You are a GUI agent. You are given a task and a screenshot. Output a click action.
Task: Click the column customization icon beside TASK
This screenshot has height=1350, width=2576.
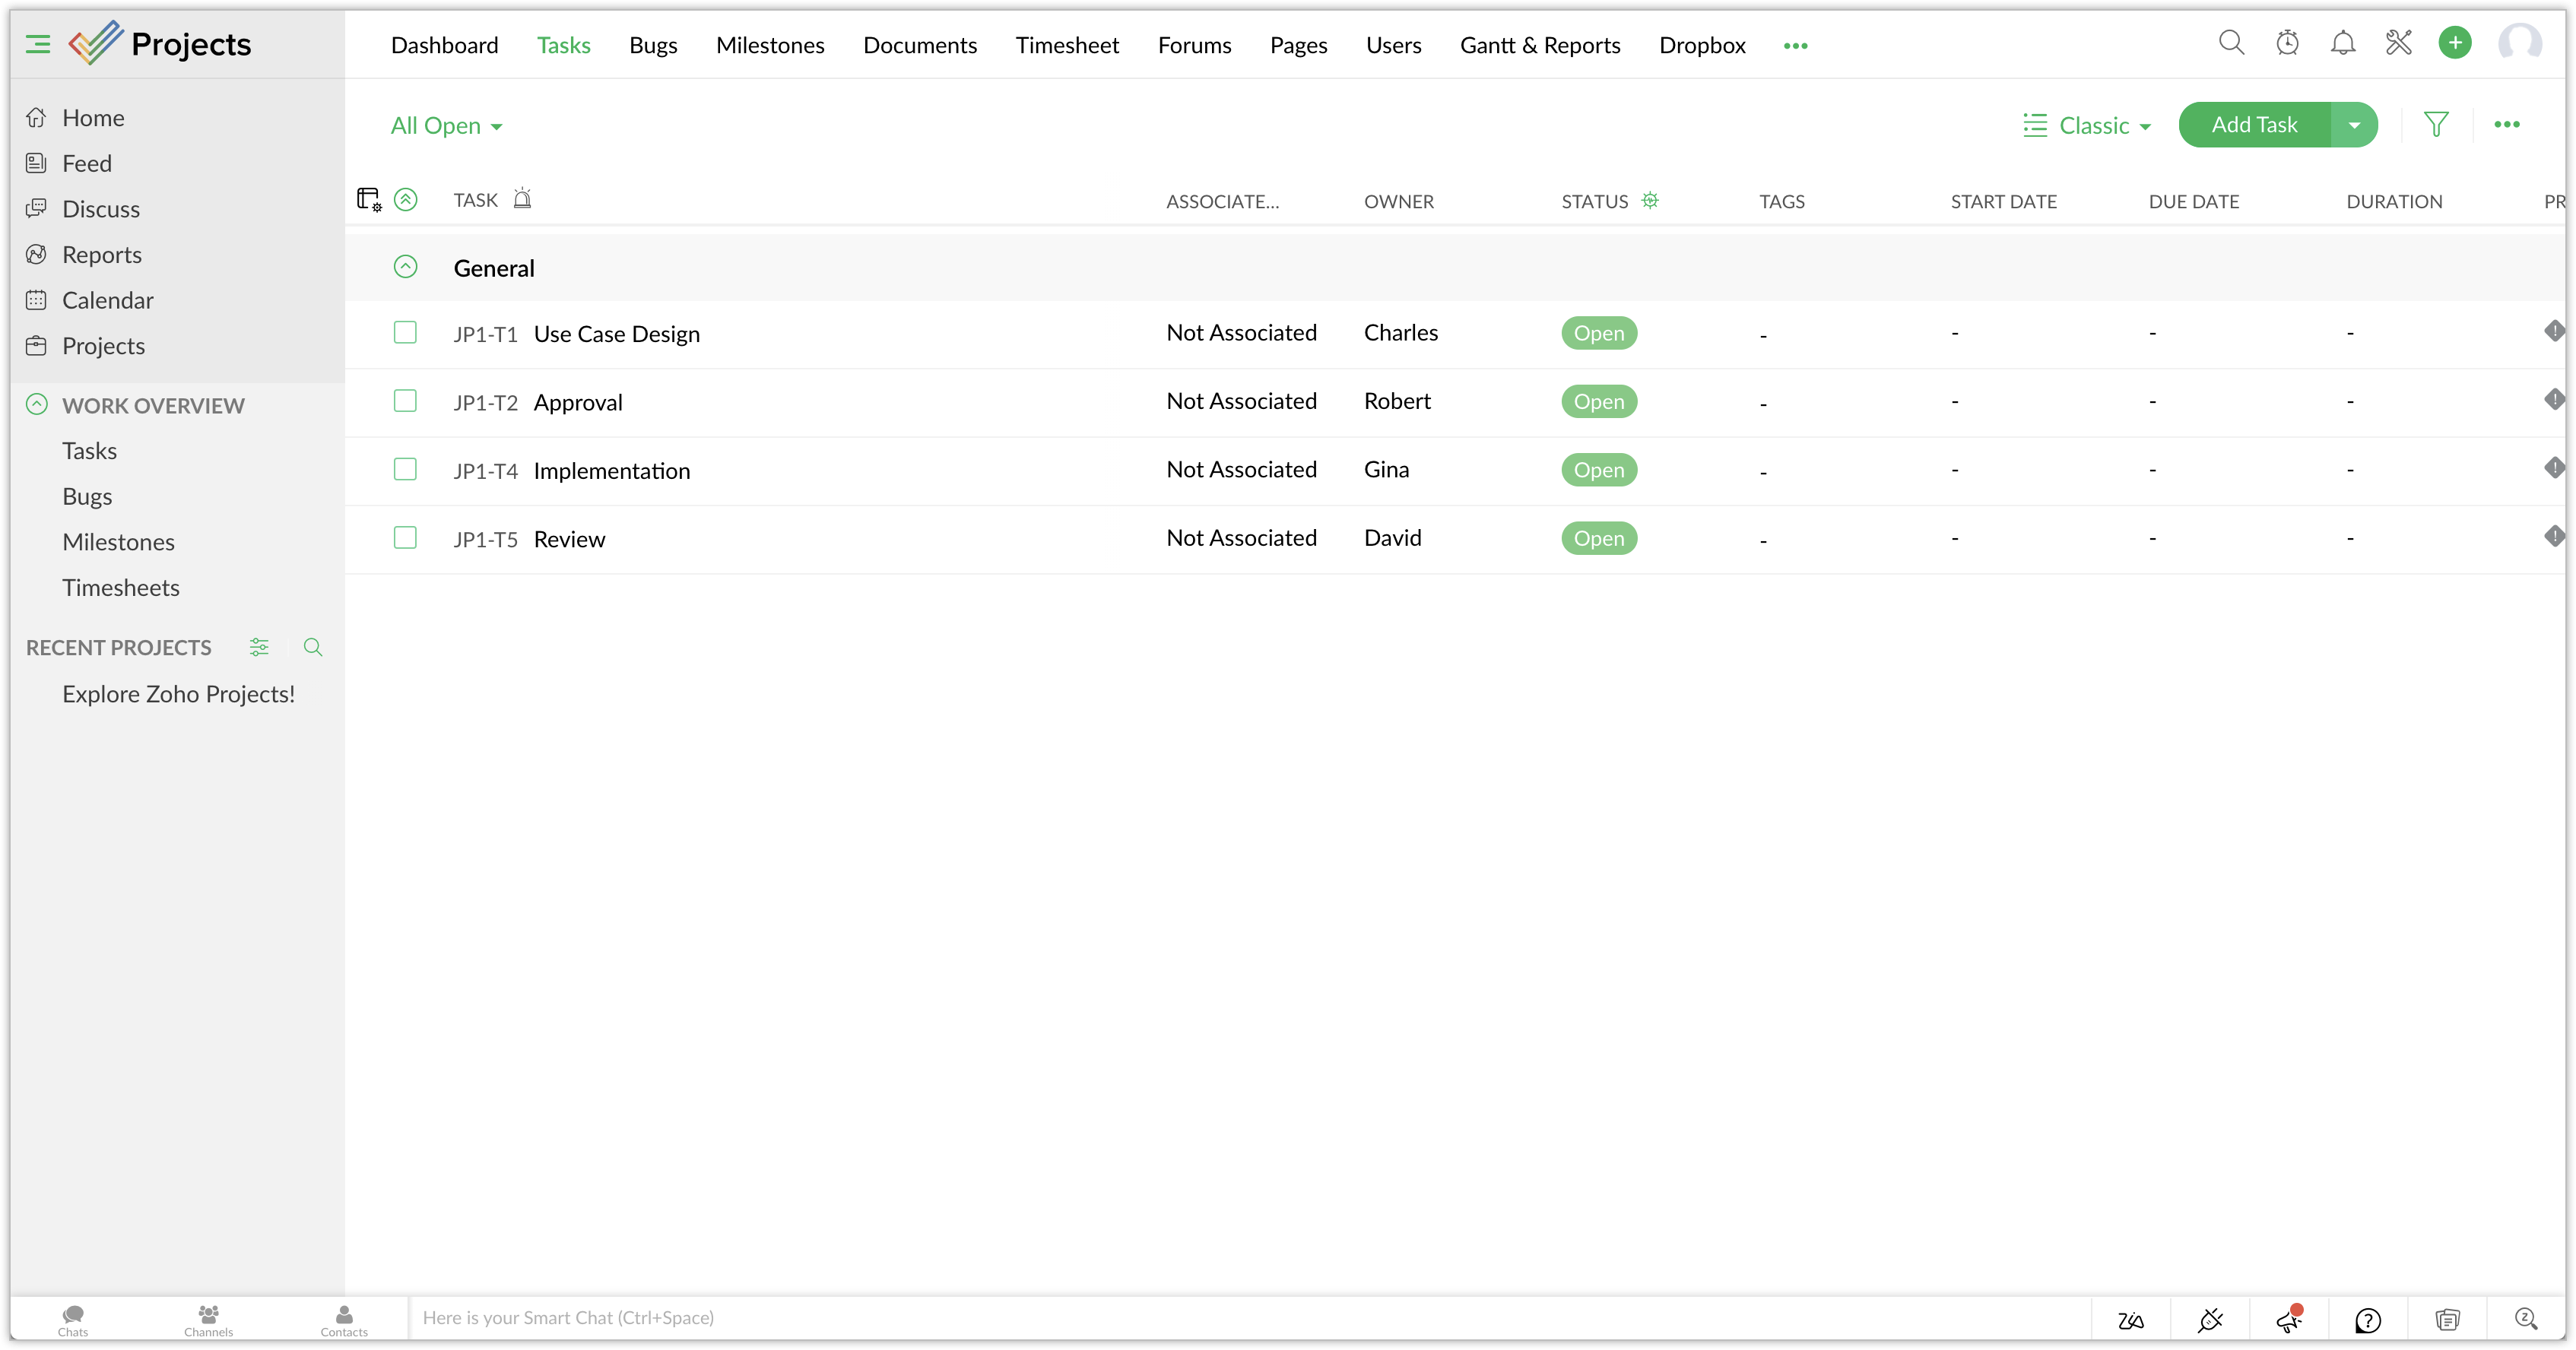tap(369, 200)
